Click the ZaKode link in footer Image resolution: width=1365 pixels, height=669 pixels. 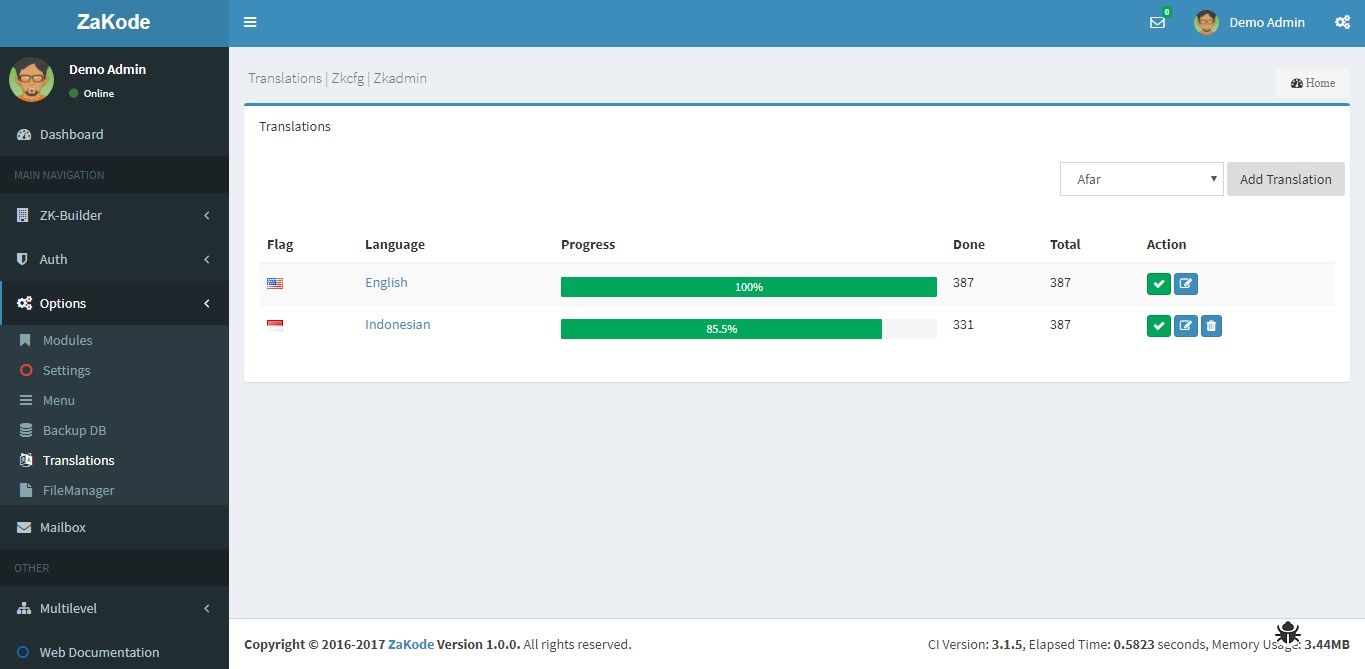click(411, 644)
